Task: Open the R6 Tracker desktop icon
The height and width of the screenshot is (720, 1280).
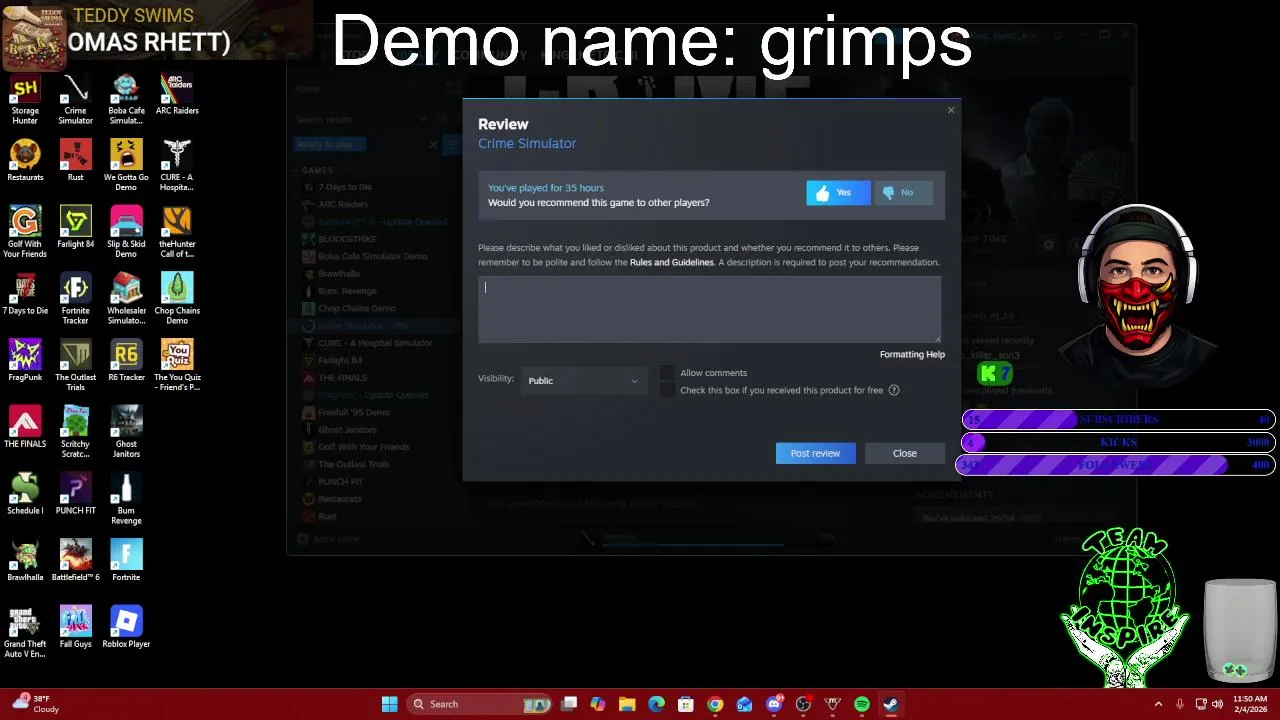Action: [x=126, y=362]
